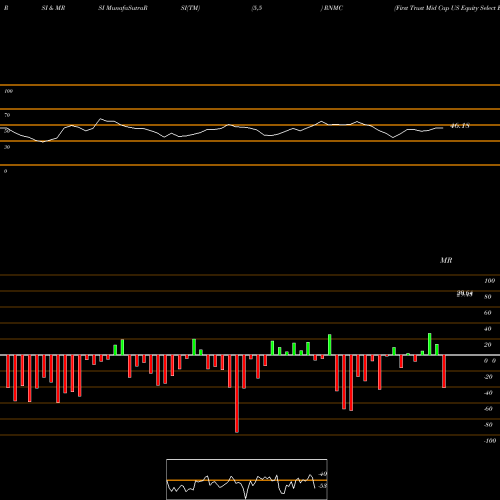The image size is (500, 500).
Task: Open the mini overview chart thumbnail
Action: pos(247,479)
